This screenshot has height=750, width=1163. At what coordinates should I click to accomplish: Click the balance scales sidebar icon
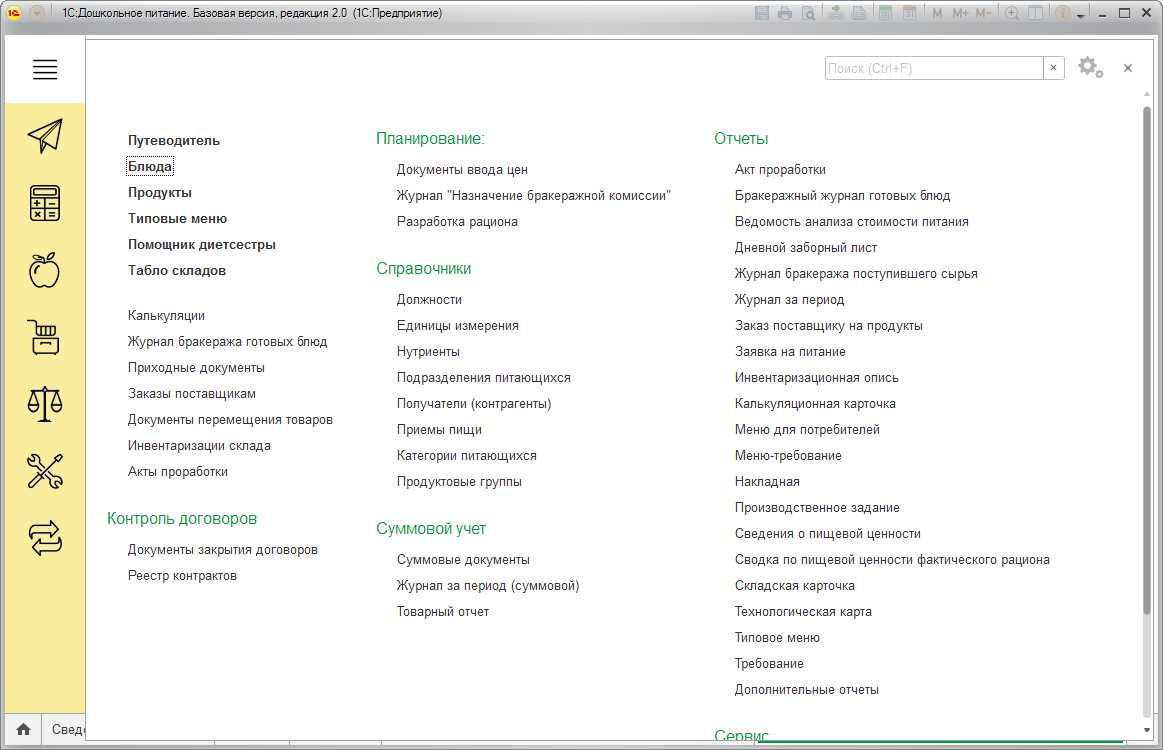[x=45, y=404]
